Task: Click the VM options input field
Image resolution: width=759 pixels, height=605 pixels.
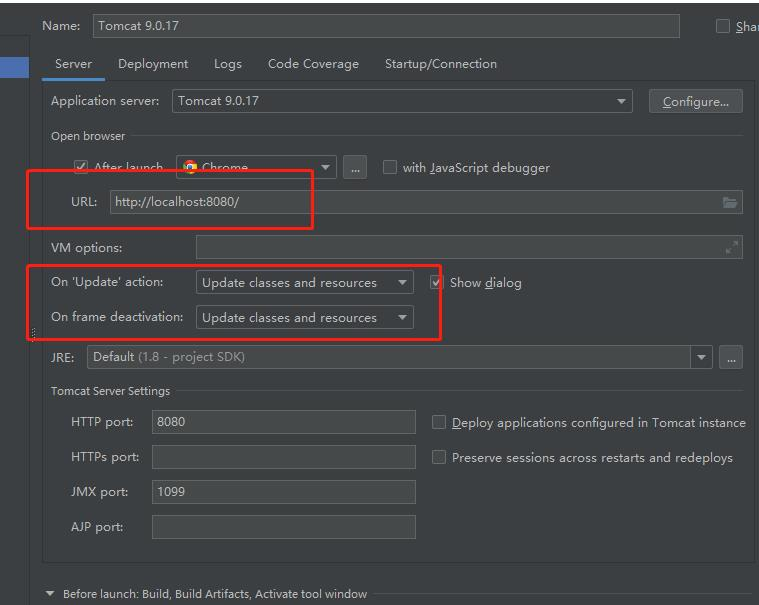Action: [x=469, y=247]
